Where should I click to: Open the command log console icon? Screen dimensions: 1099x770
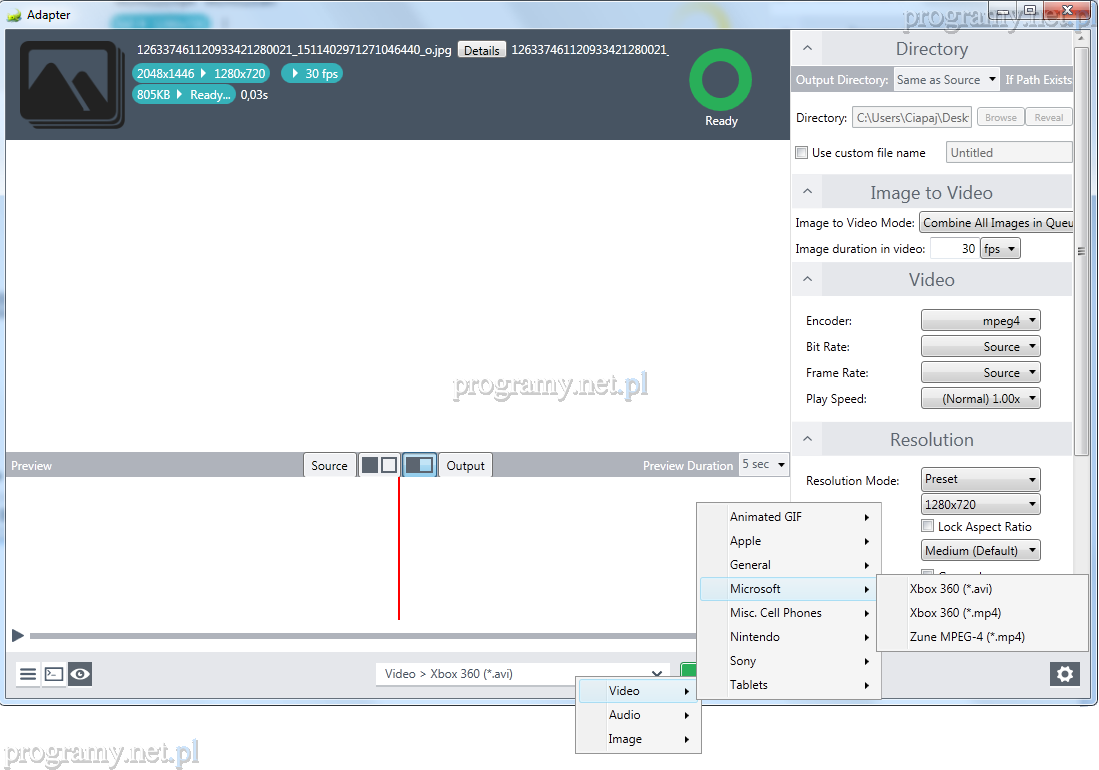(x=54, y=674)
